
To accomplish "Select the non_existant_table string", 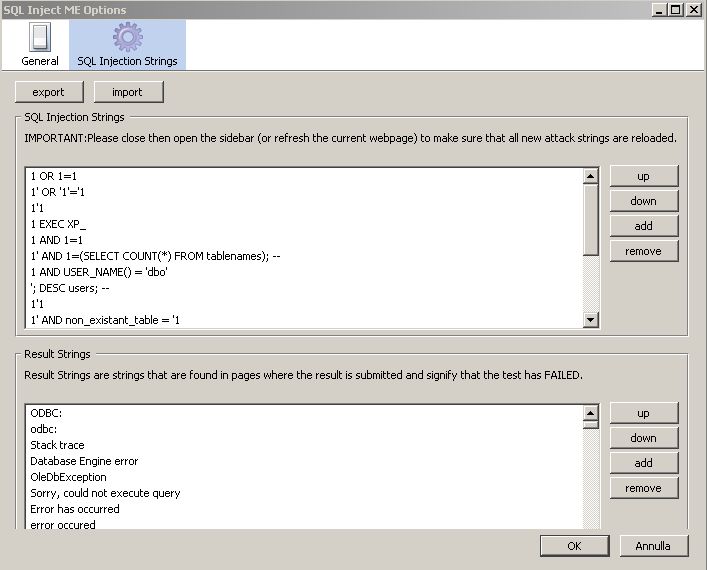I will coord(304,320).
